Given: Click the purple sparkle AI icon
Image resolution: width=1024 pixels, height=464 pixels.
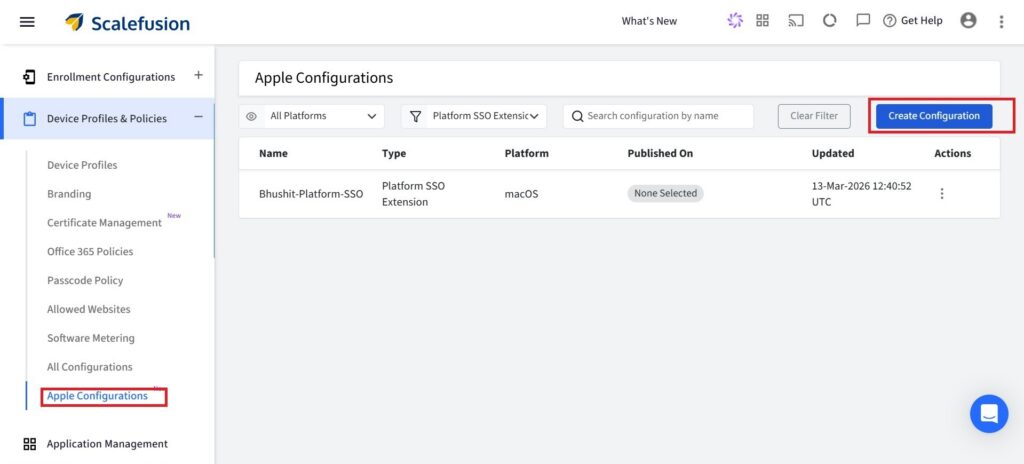Looking at the screenshot, I should pyautogui.click(x=735, y=21).
